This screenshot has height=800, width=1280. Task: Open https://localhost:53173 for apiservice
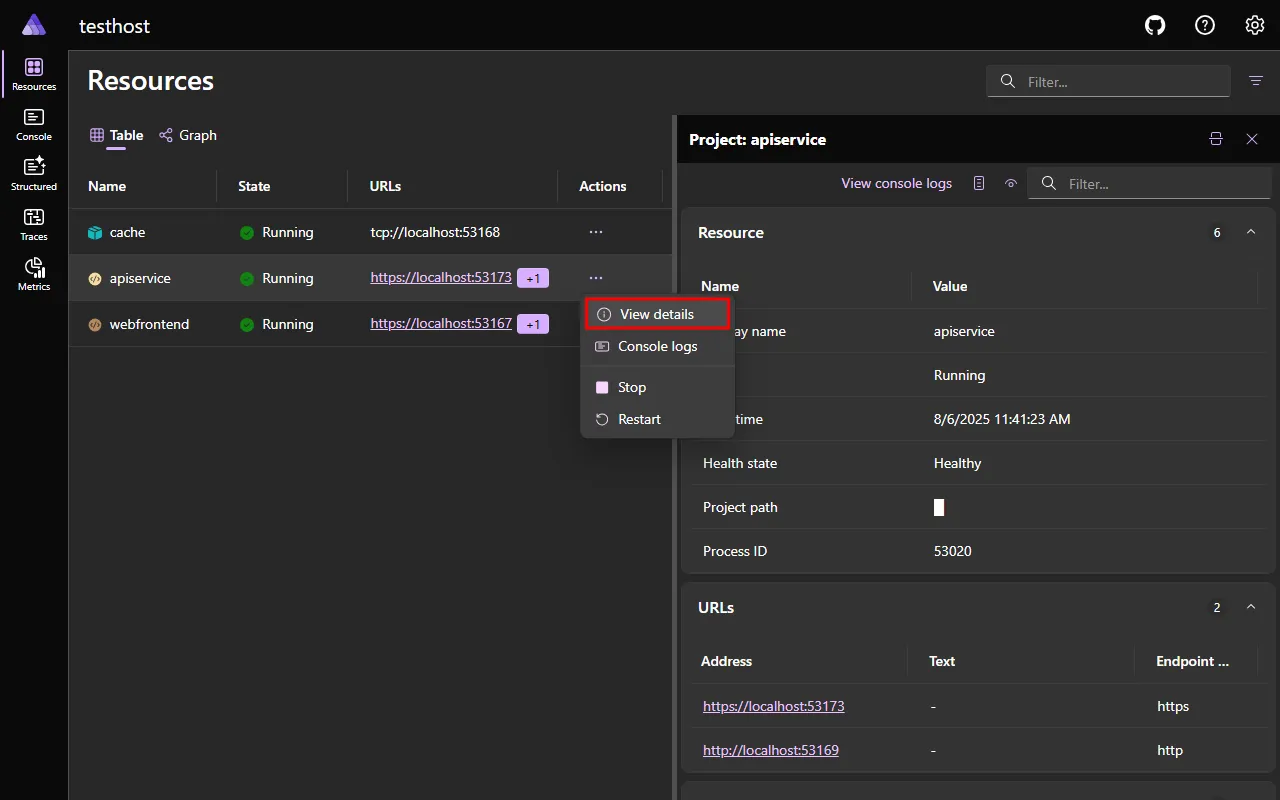[440, 277]
